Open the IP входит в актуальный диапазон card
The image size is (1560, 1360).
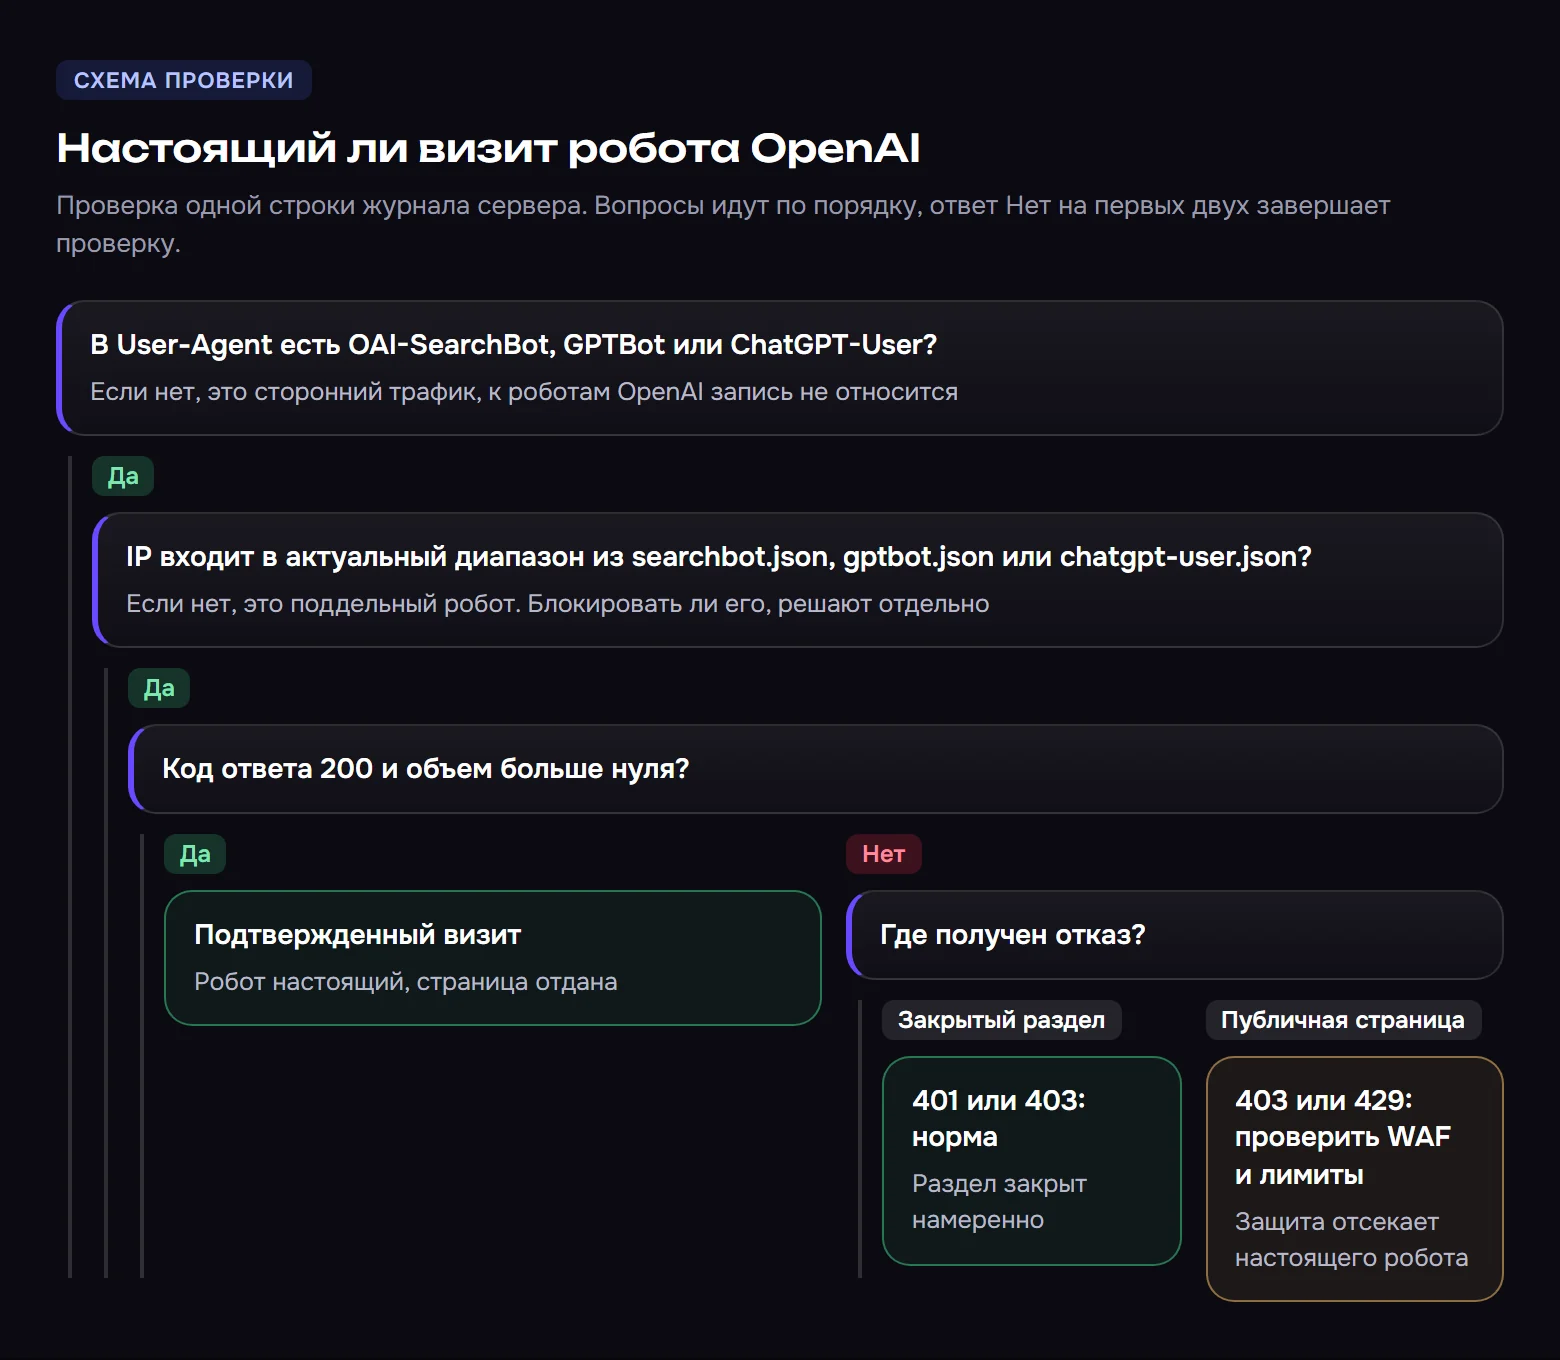798,580
